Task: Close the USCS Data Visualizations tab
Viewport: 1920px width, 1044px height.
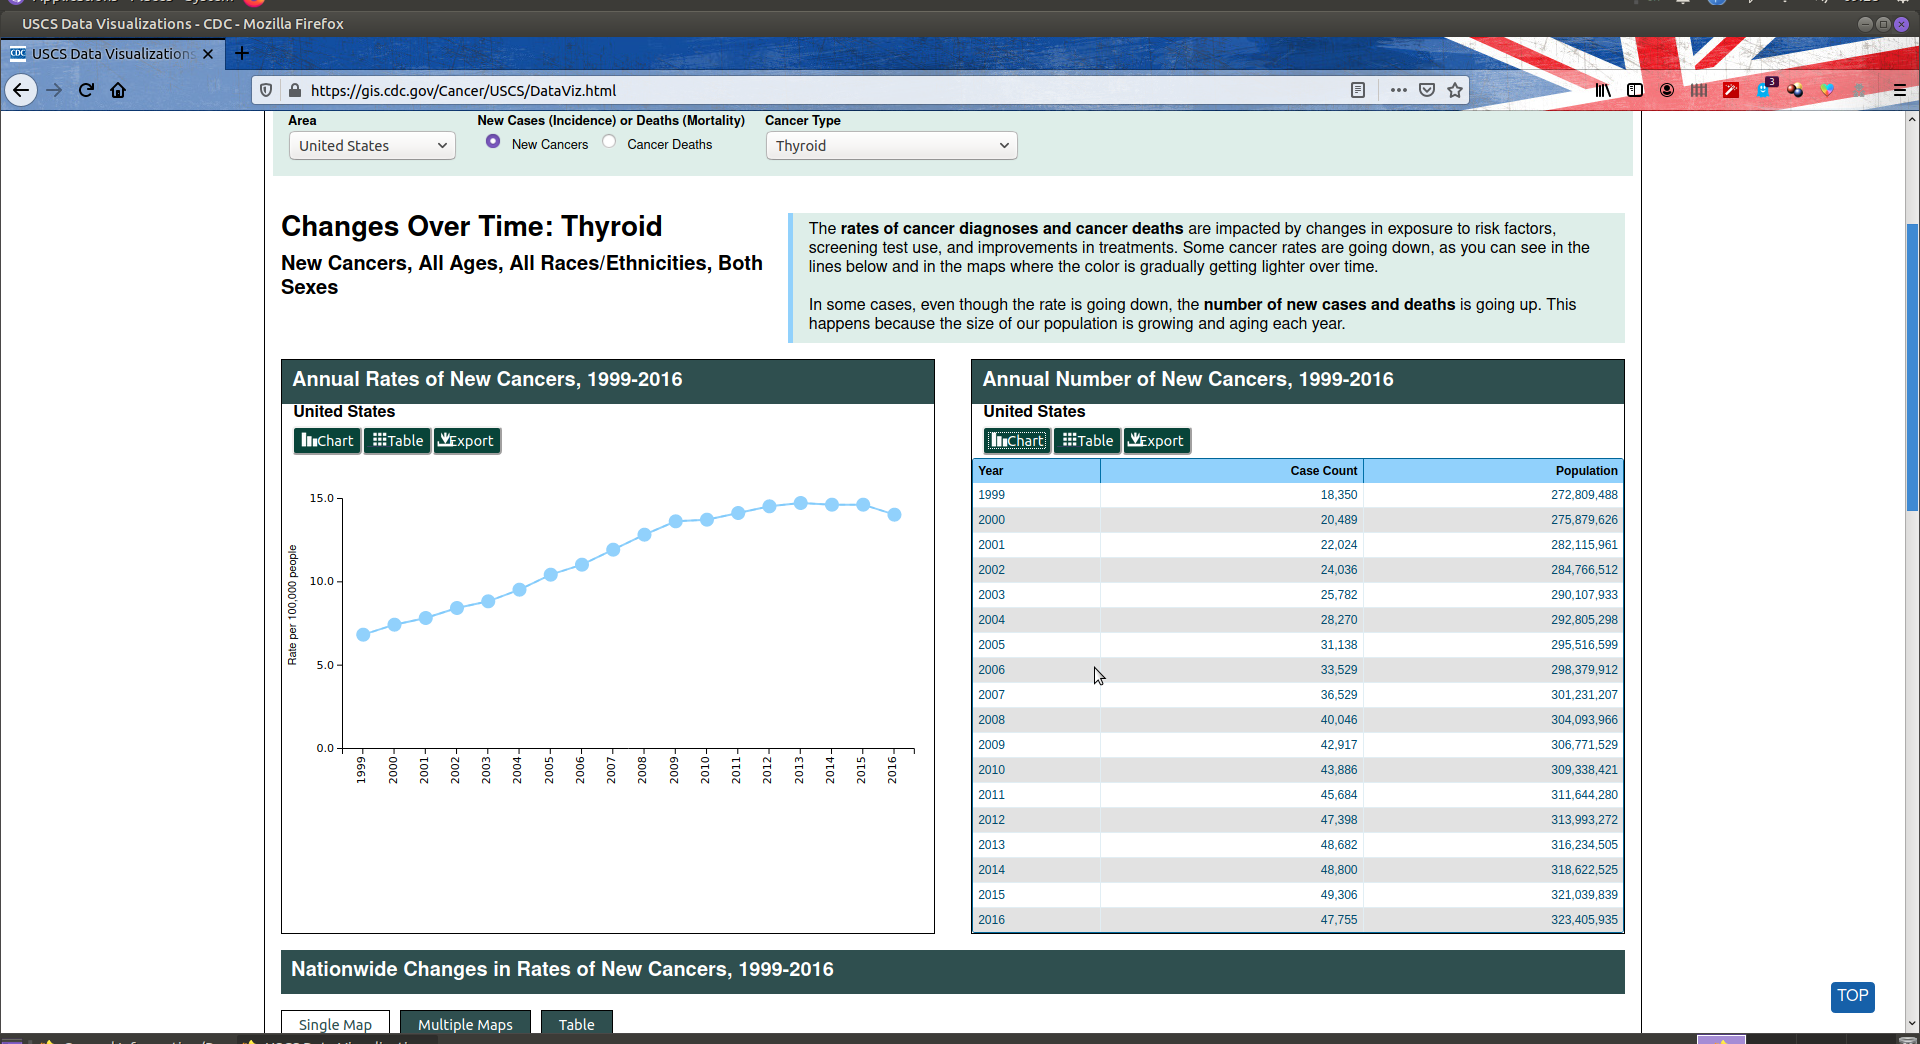Action: pos(208,54)
